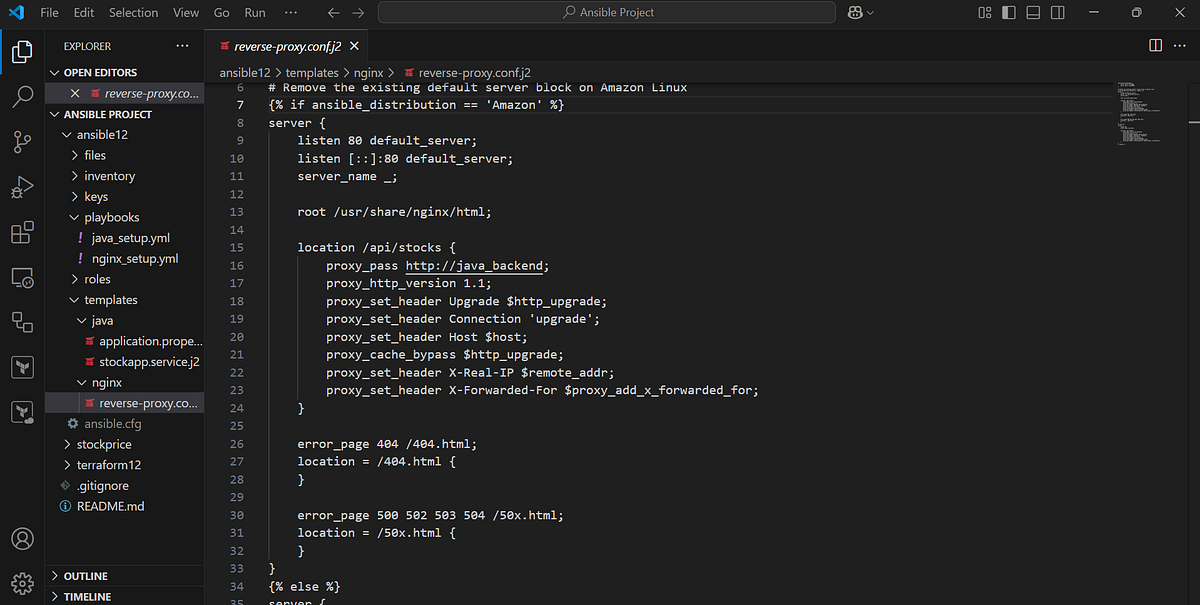
Task: Open the Source Control view
Action: [x=22, y=142]
